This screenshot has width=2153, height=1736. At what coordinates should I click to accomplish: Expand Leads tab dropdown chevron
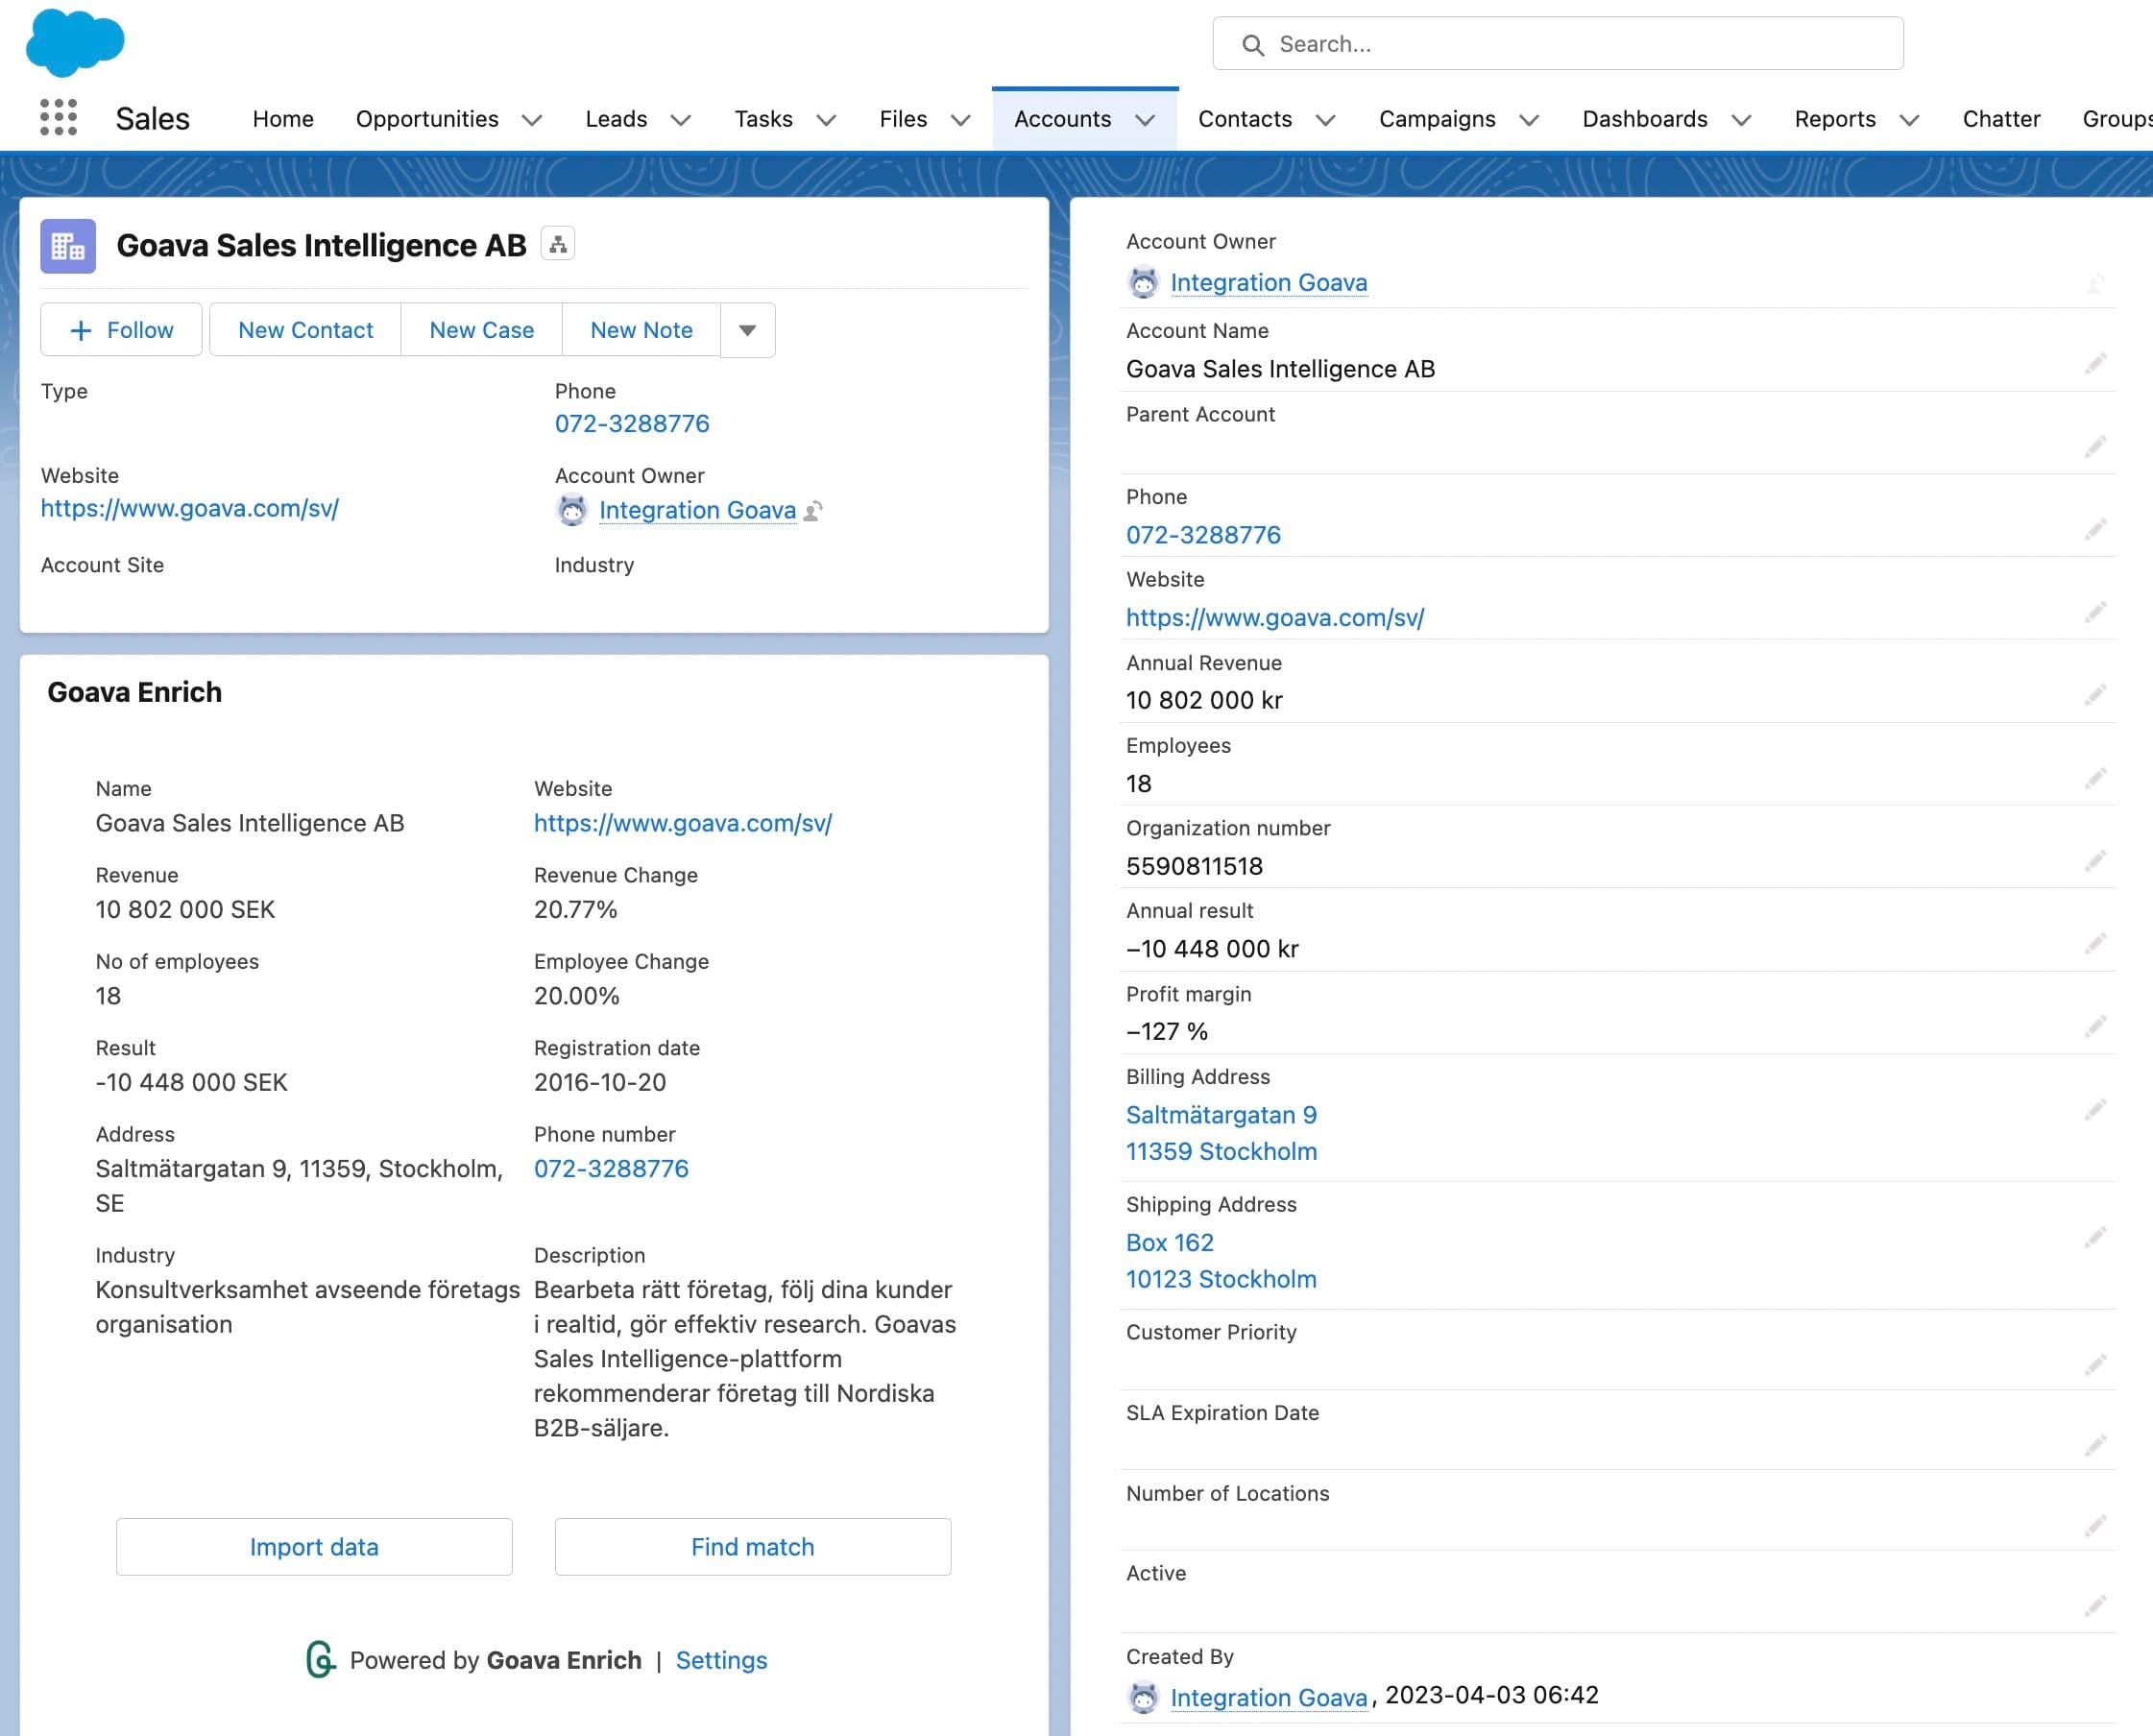pyautogui.click(x=681, y=120)
